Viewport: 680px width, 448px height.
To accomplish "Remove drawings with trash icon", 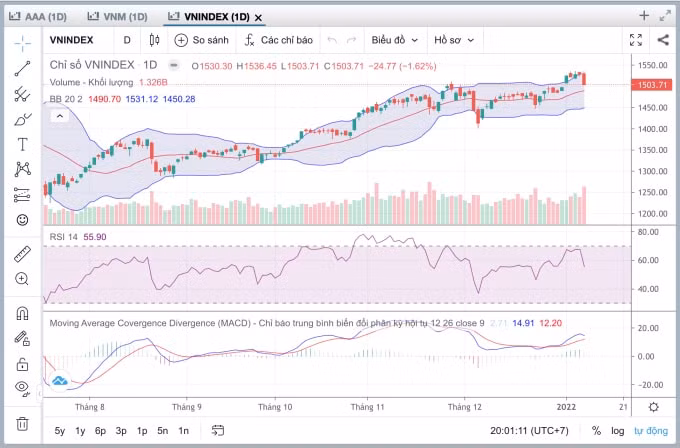I will [22, 423].
